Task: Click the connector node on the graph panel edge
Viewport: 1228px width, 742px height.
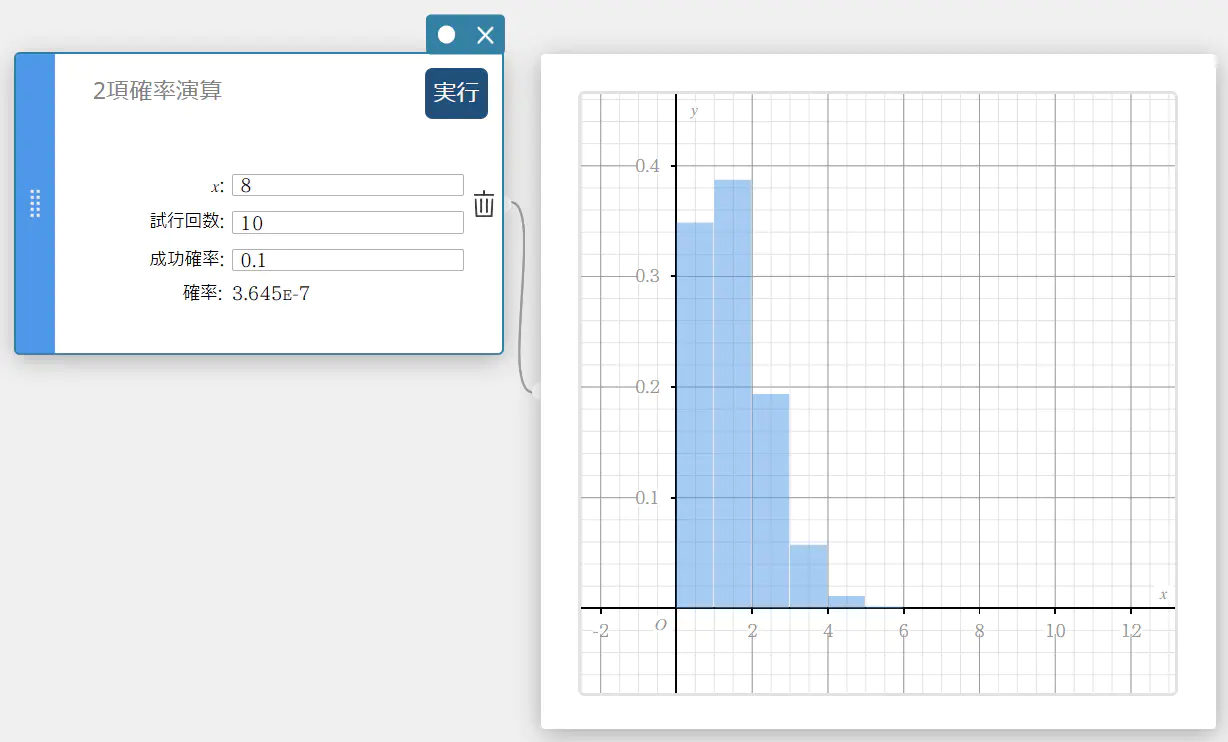Action: [x=538, y=392]
